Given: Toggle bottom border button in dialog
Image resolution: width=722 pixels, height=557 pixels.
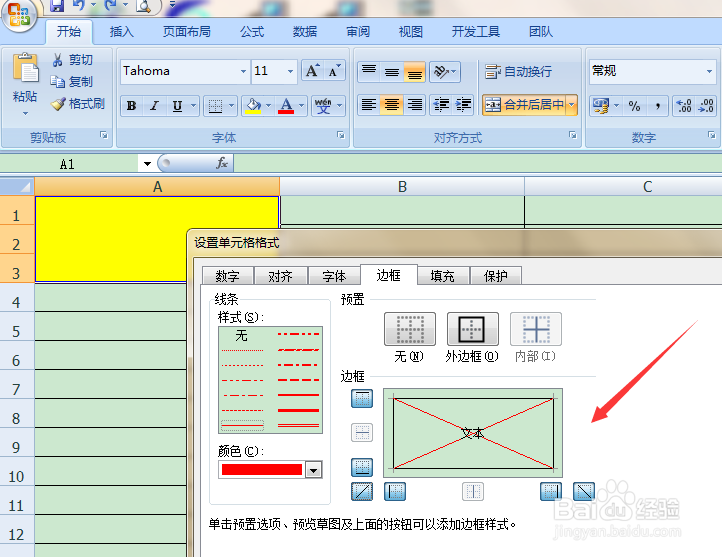Looking at the screenshot, I should (362, 467).
